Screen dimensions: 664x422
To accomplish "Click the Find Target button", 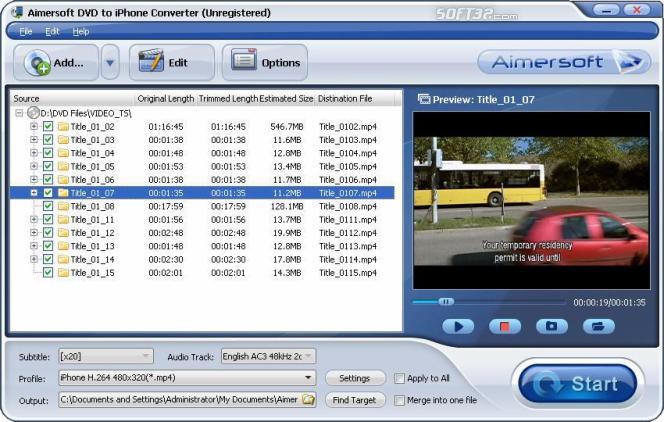I will 355,400.
